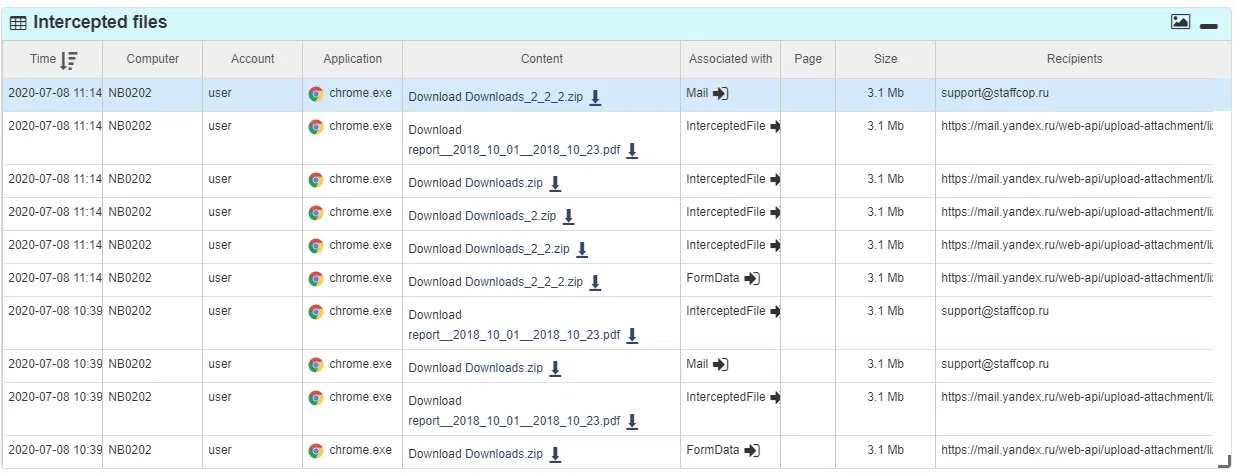This screenshot has height=475, width=1236.
Task: Open the FormData arrow for Downloads_2_2_2.zip
Action: [x=752, y=279]
